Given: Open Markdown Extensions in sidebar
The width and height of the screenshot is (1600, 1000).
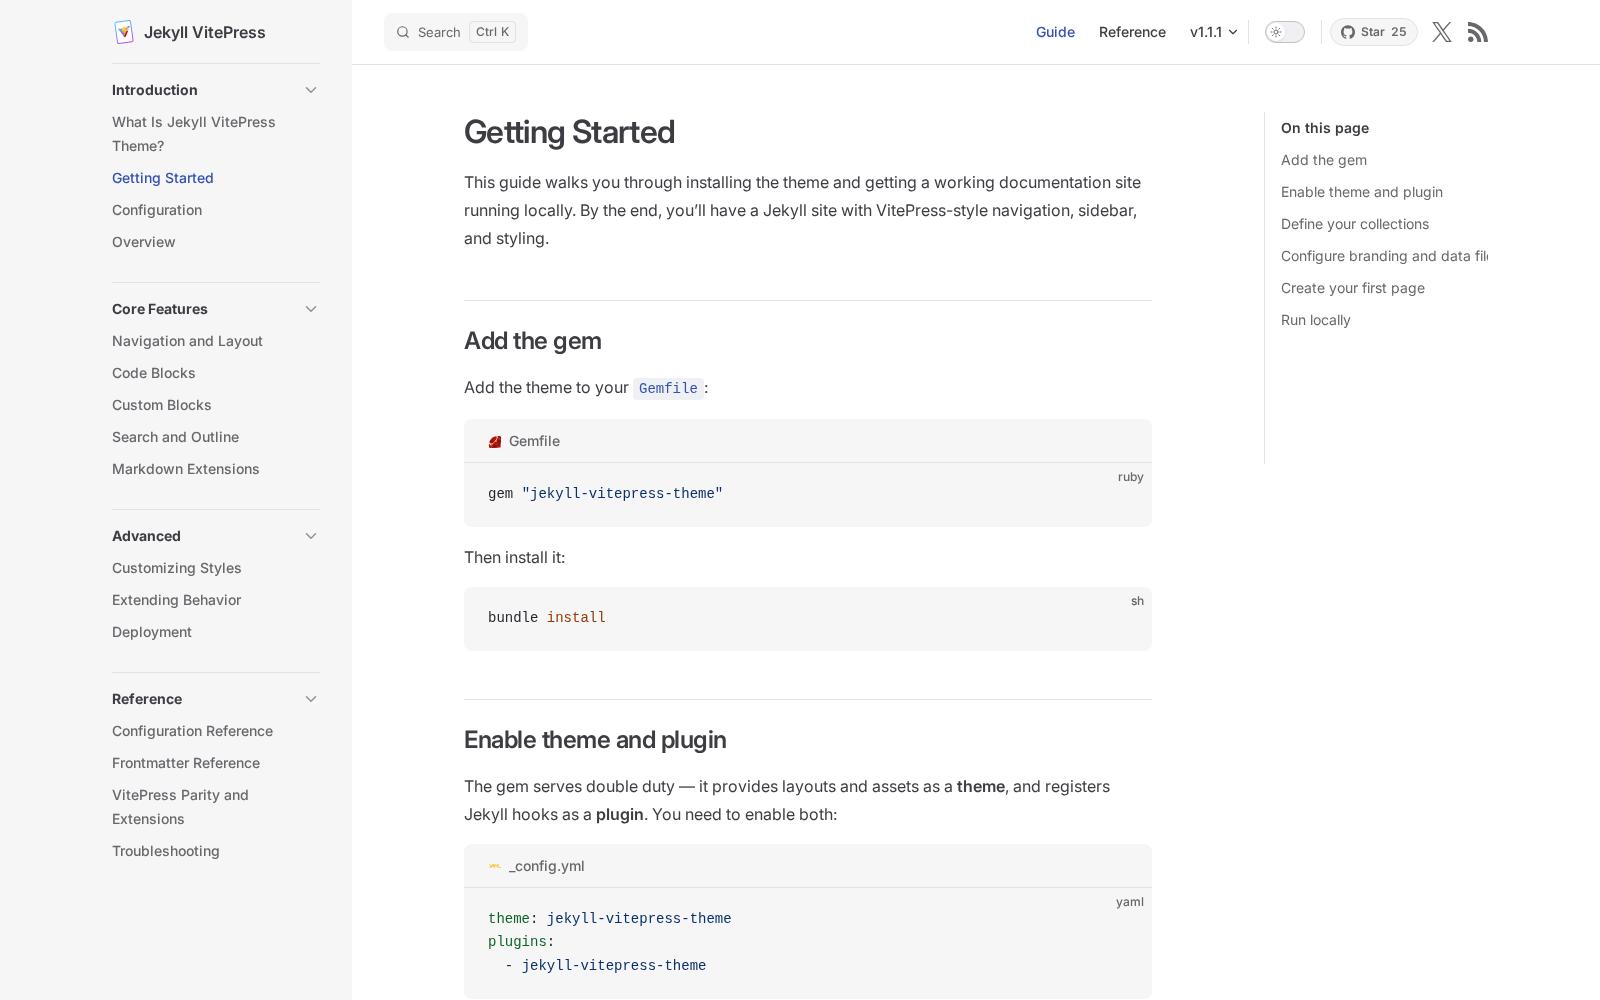Looking at the screenshot, I should point(185,469).
